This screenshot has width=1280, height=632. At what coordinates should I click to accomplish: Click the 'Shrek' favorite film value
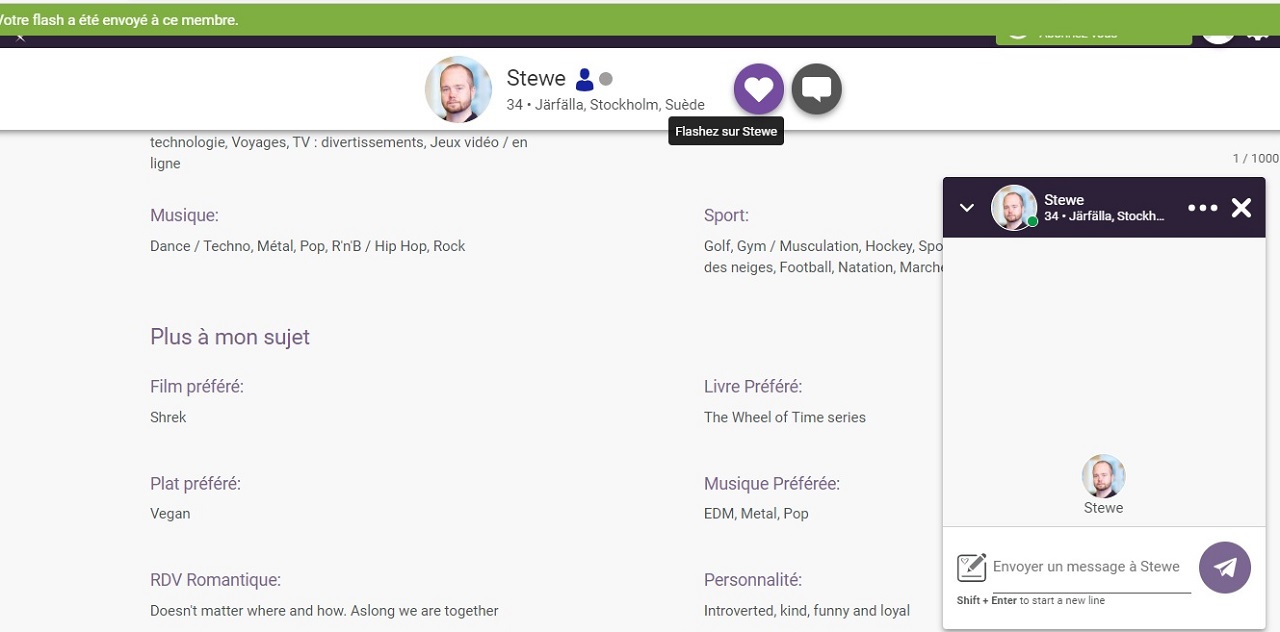coord(168,417)
